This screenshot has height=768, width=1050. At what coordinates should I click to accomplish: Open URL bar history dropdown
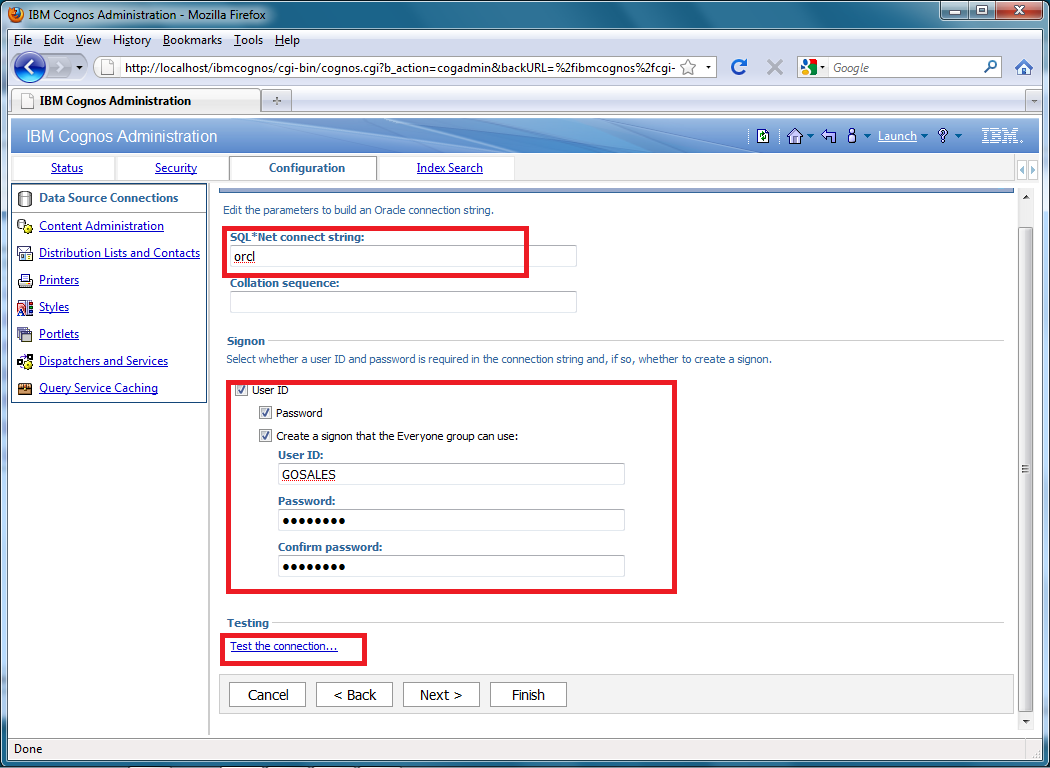(x=708, y=68)
